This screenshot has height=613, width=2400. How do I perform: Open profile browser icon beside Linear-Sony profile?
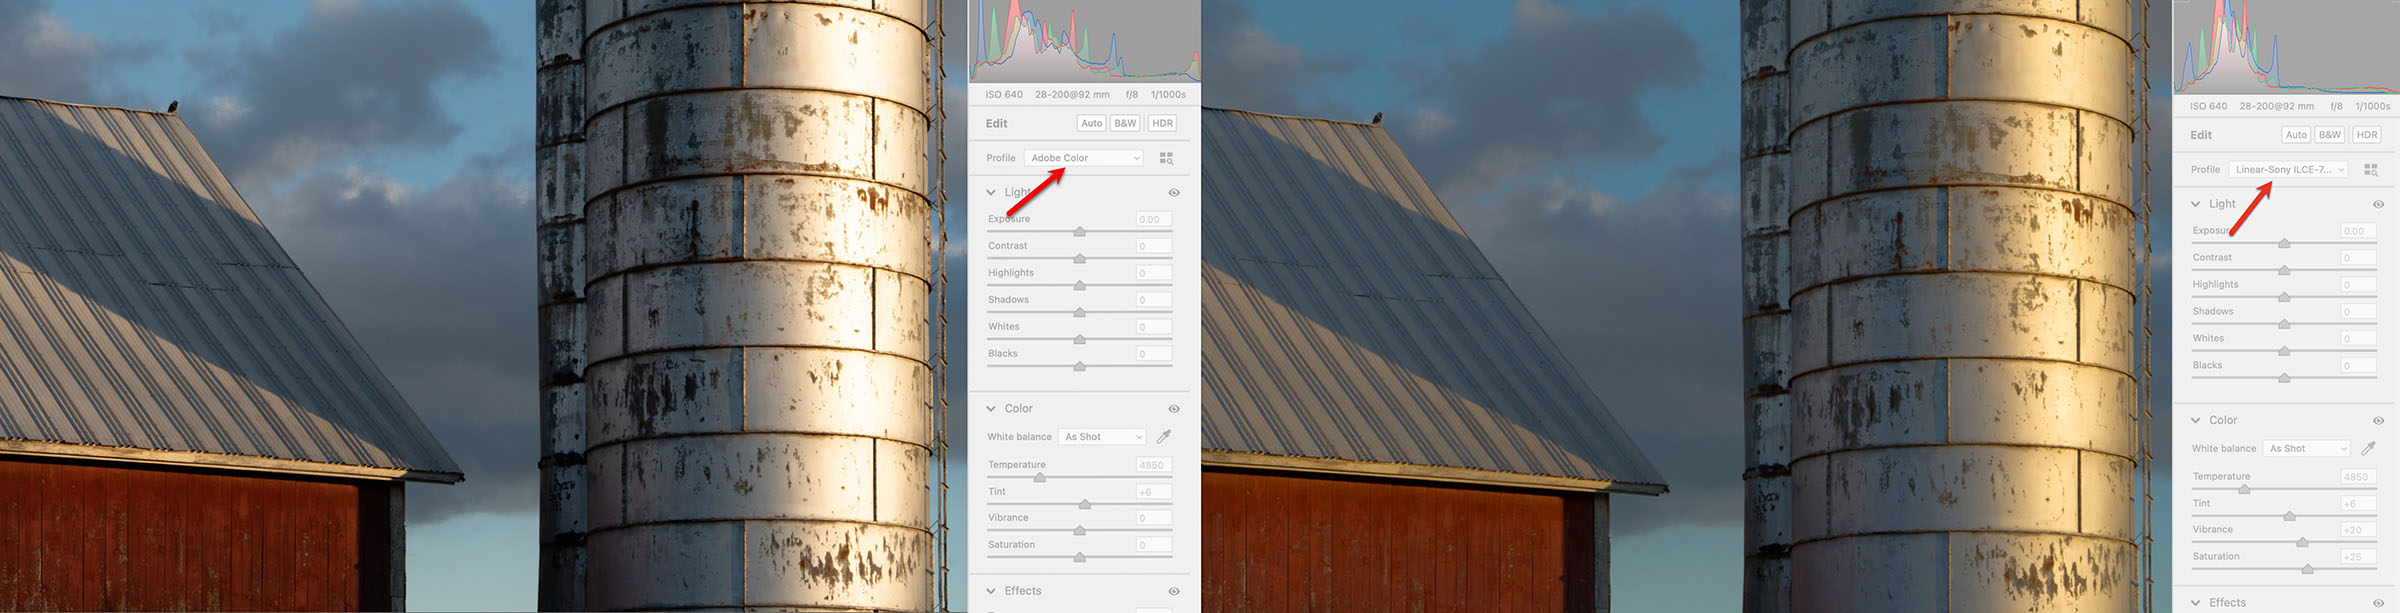[2370, 170]
